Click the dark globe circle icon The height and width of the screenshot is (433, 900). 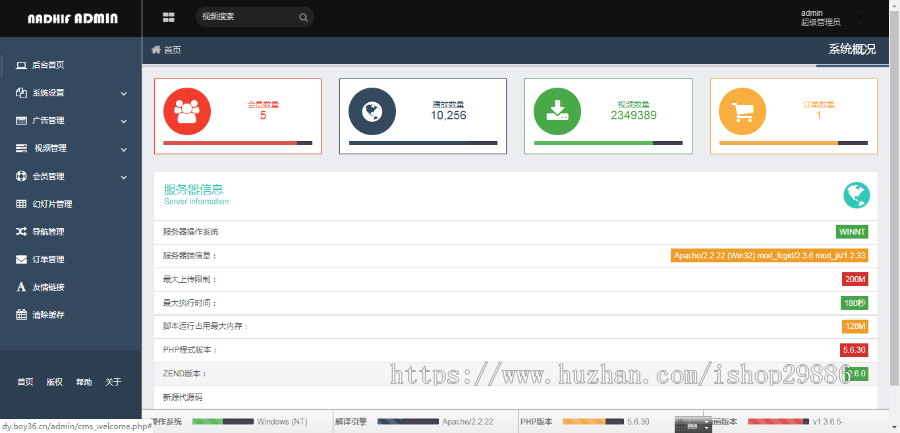[372, 111]
